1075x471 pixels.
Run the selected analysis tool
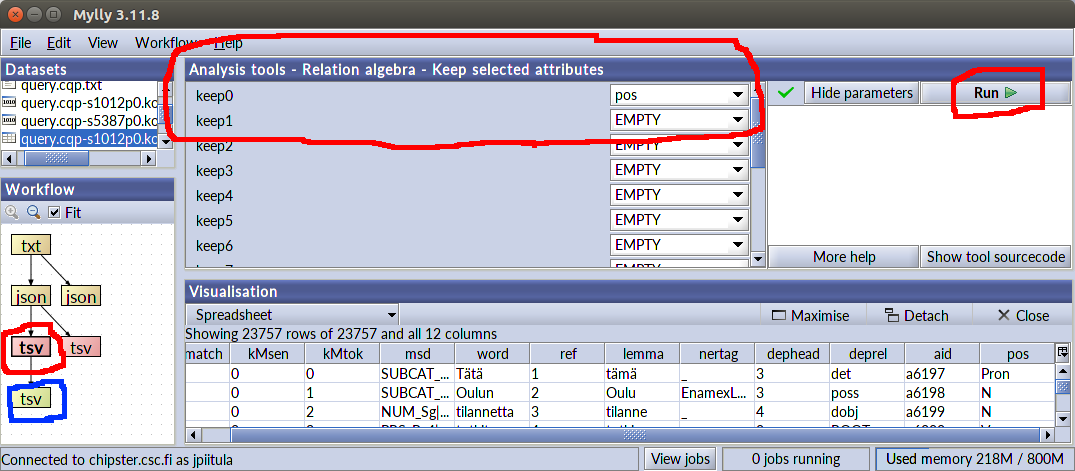point(994,93)
